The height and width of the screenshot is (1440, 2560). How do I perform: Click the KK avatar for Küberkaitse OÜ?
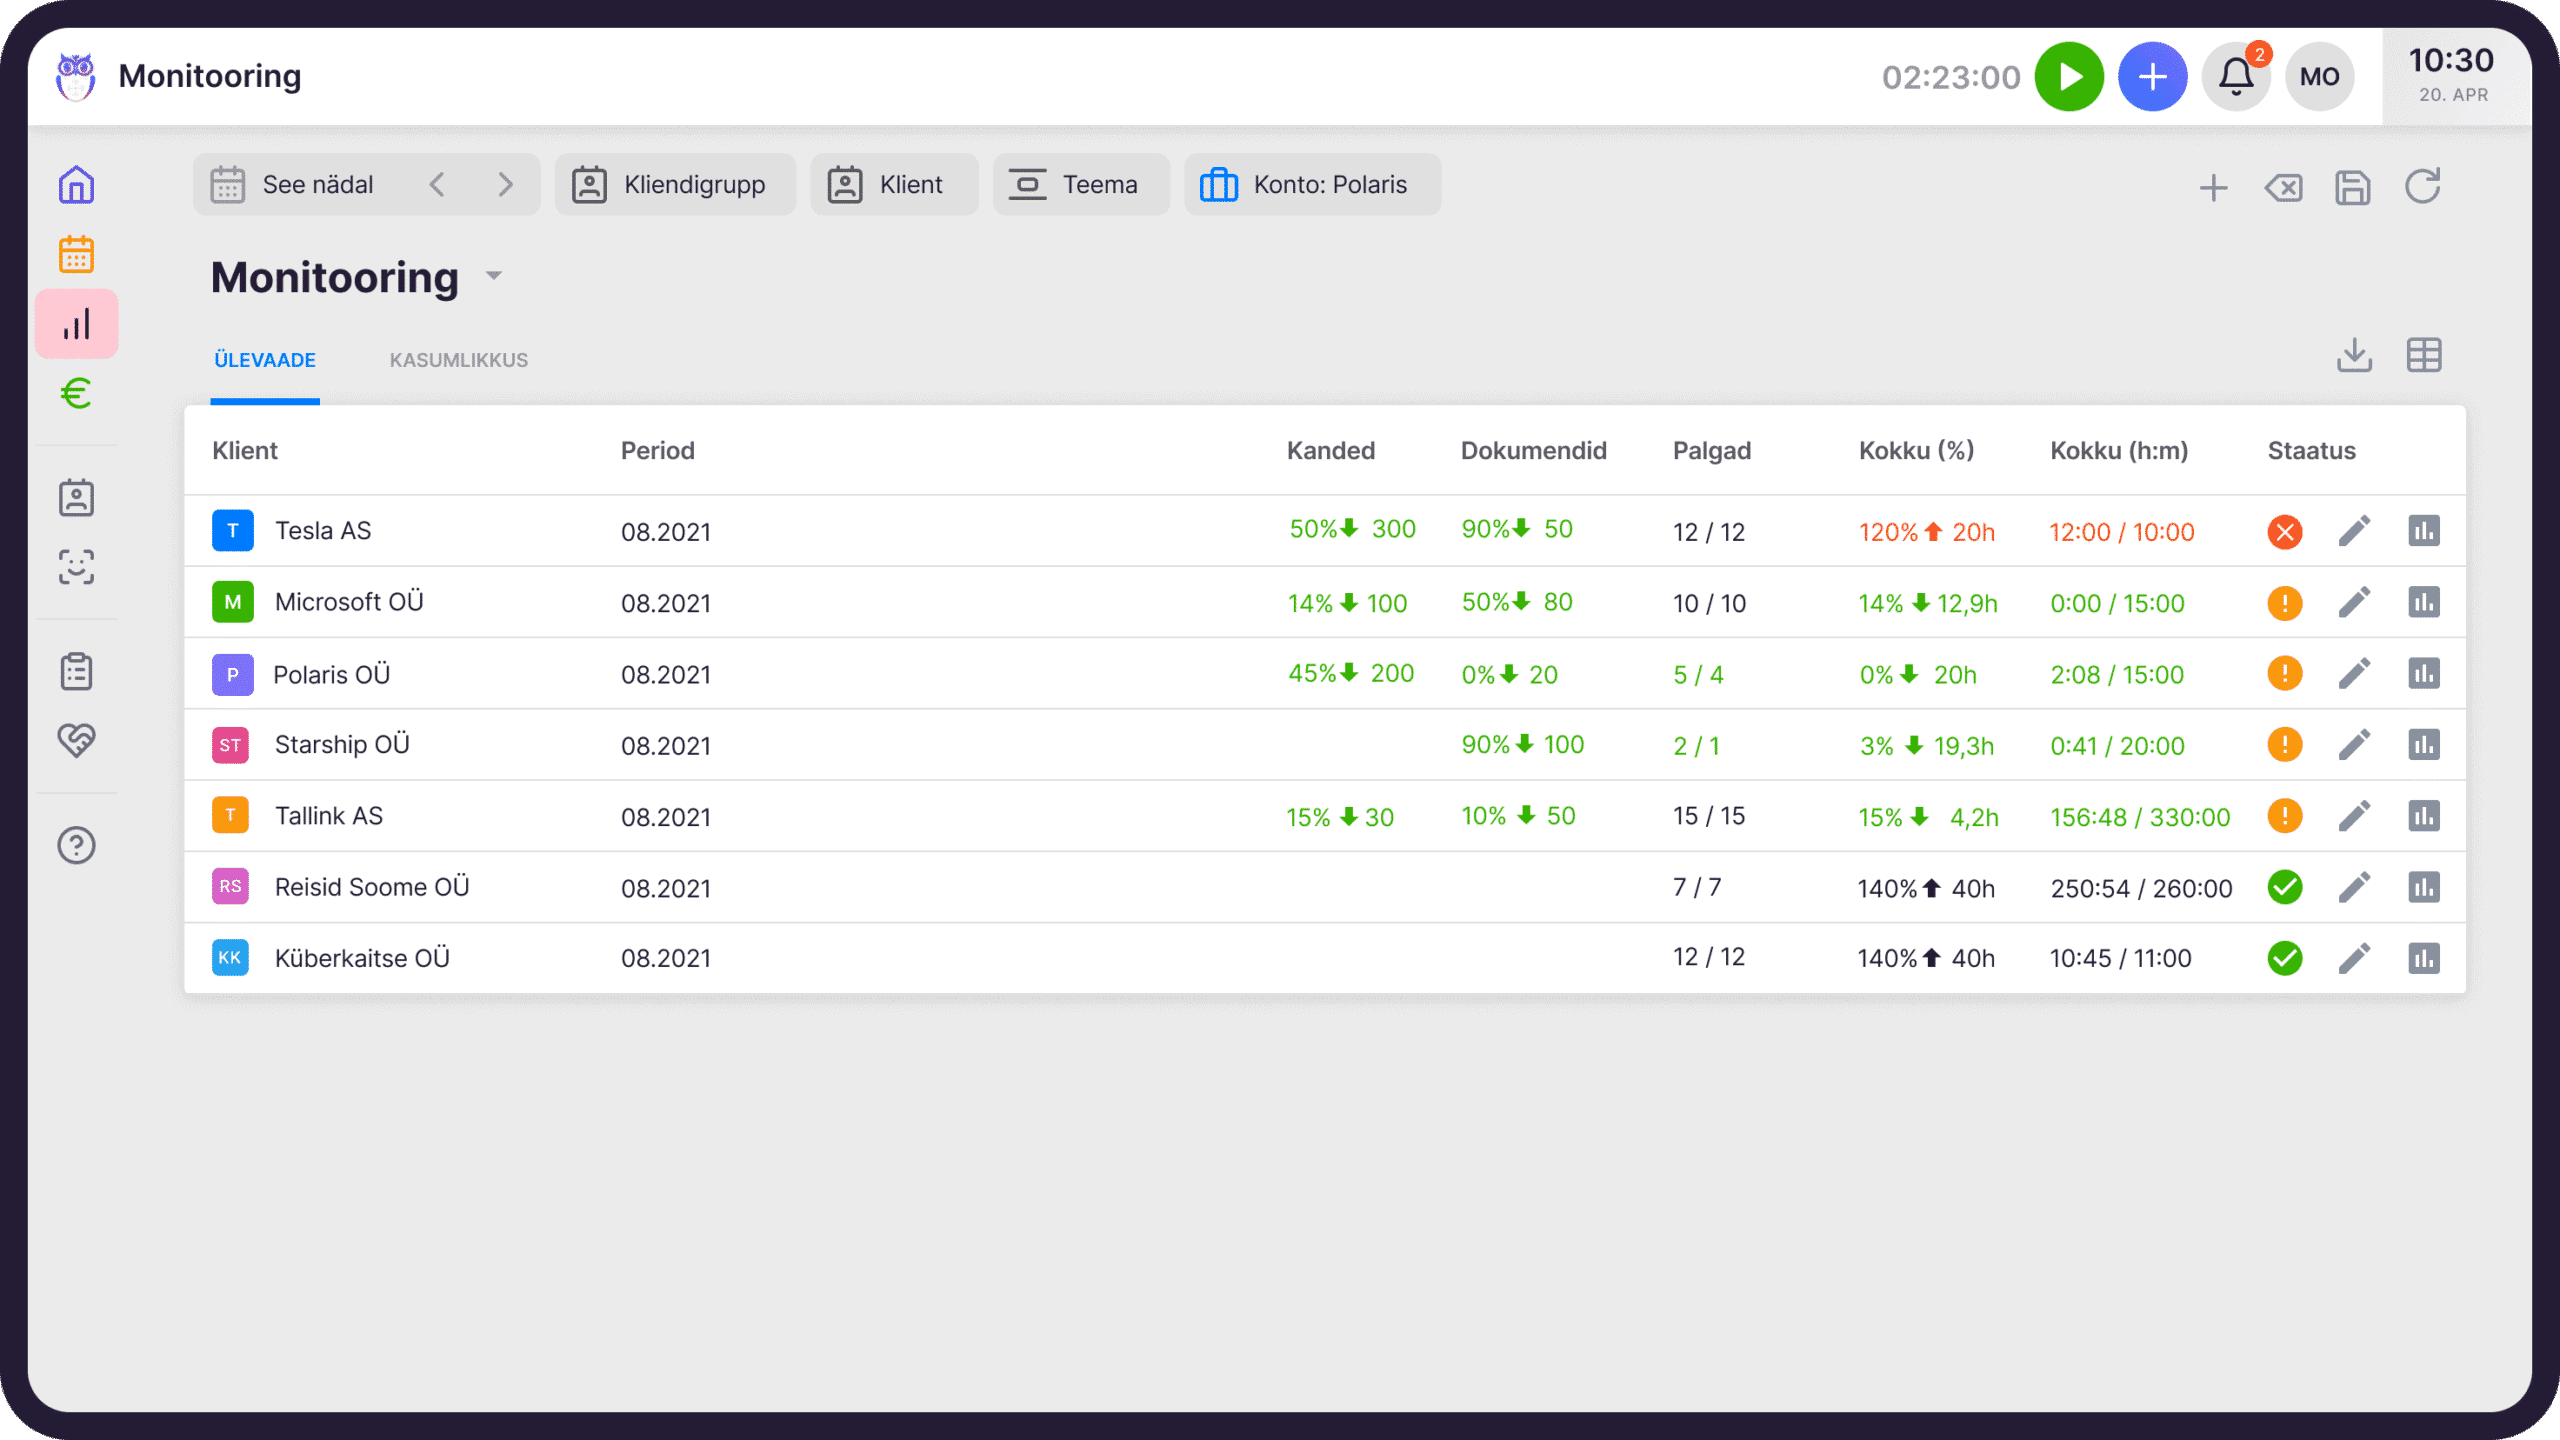(x=230, y=958)
